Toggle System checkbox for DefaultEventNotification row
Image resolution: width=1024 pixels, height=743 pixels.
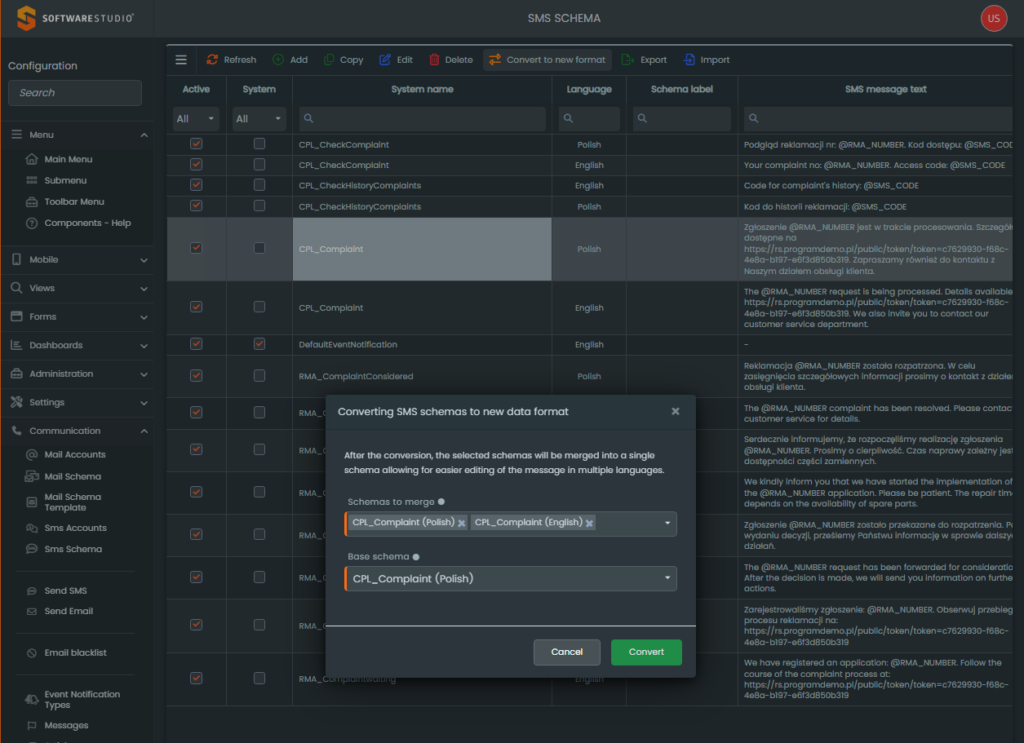click(259, 344)
